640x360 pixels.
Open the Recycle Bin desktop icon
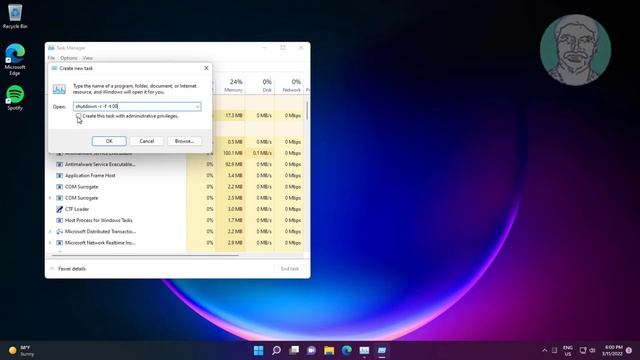(15, 16)
